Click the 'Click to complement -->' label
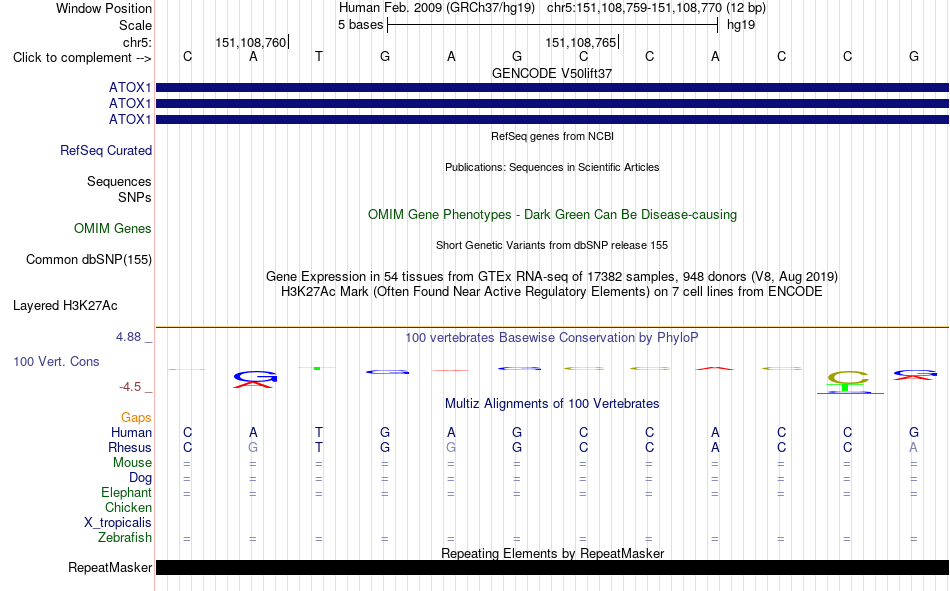950x591 pixels. 82,58
